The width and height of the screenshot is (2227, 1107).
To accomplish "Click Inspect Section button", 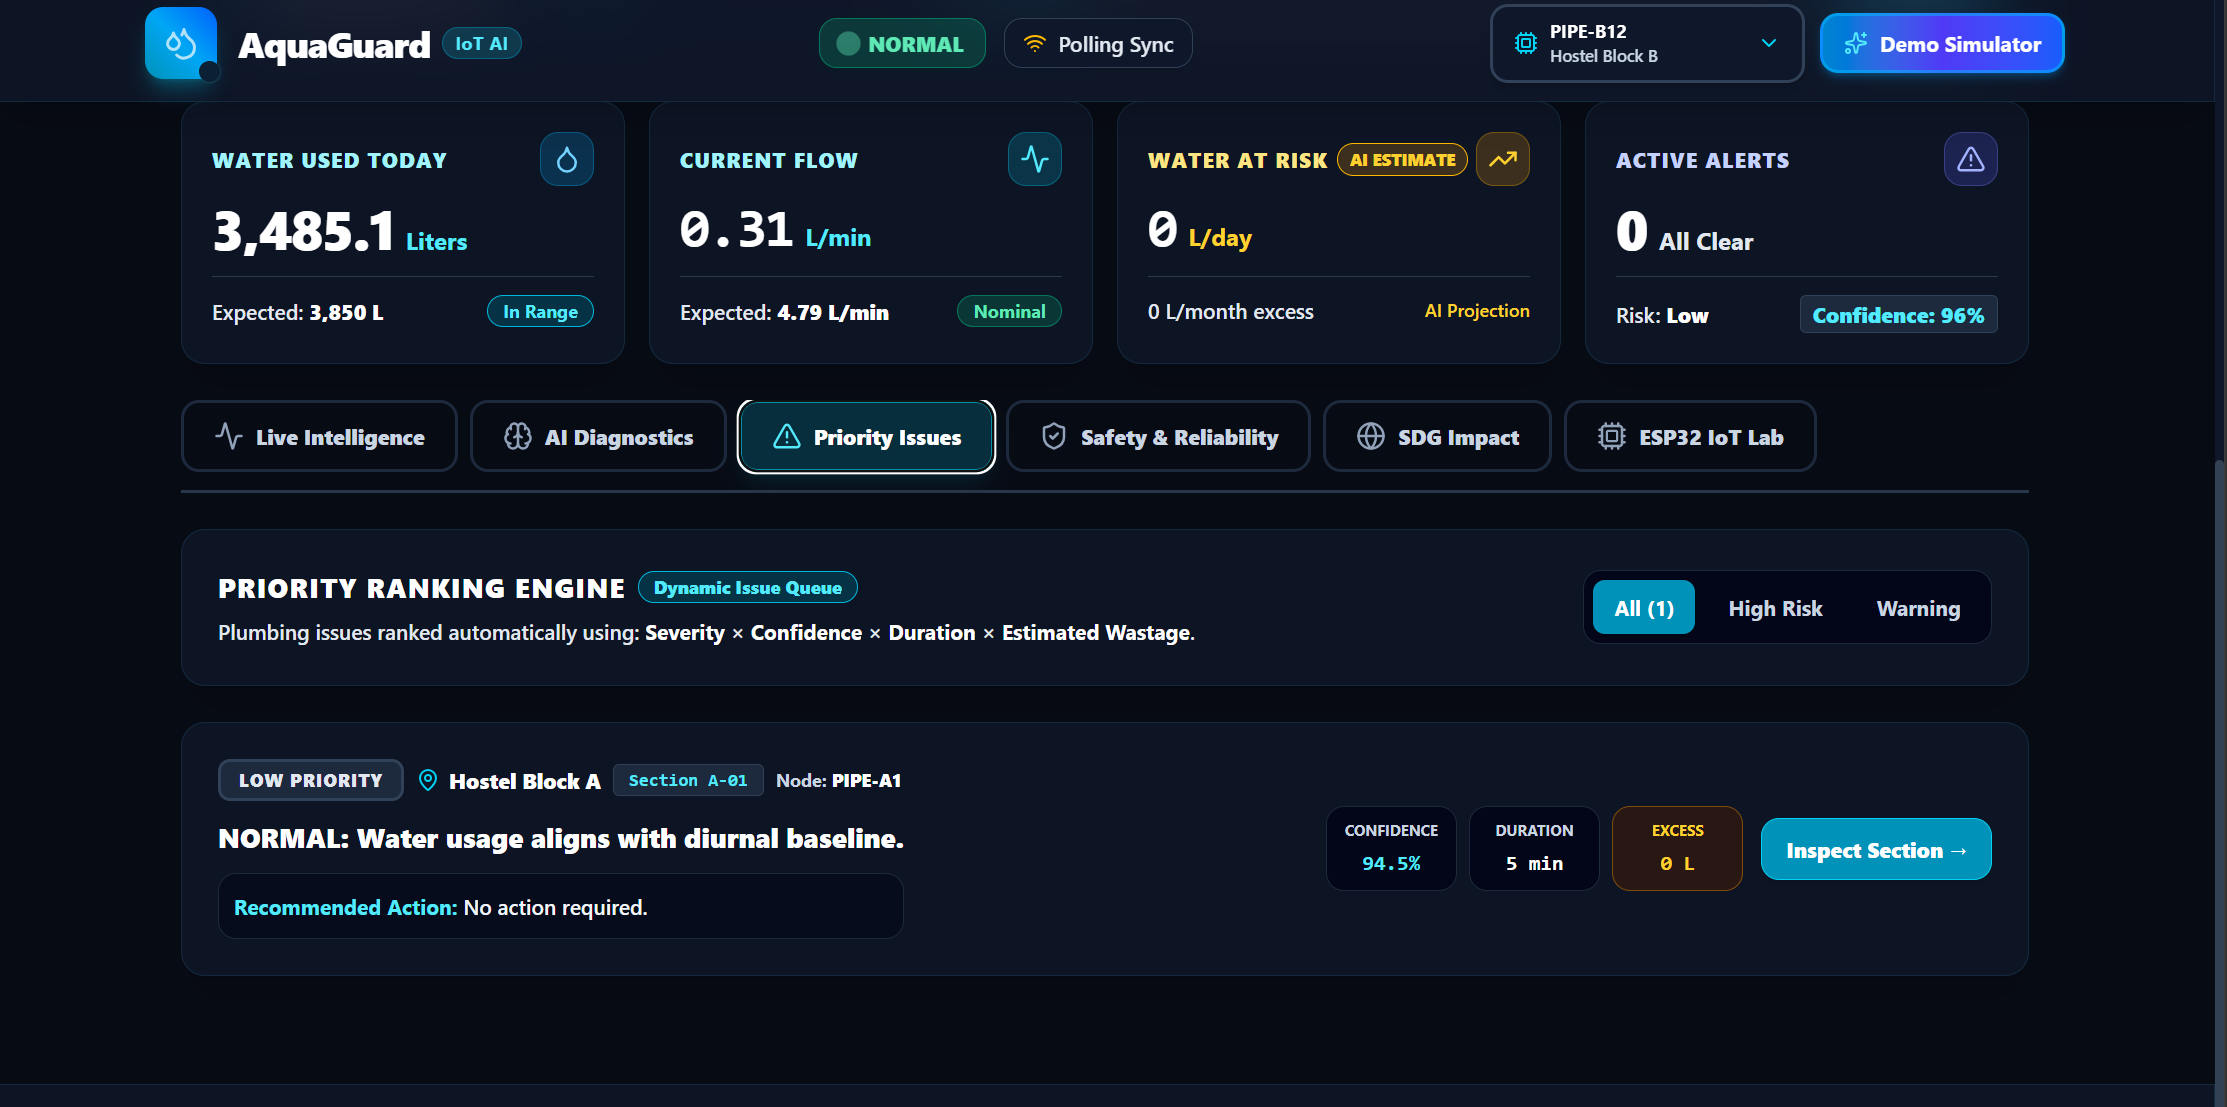I will (x=1876, y=850).
